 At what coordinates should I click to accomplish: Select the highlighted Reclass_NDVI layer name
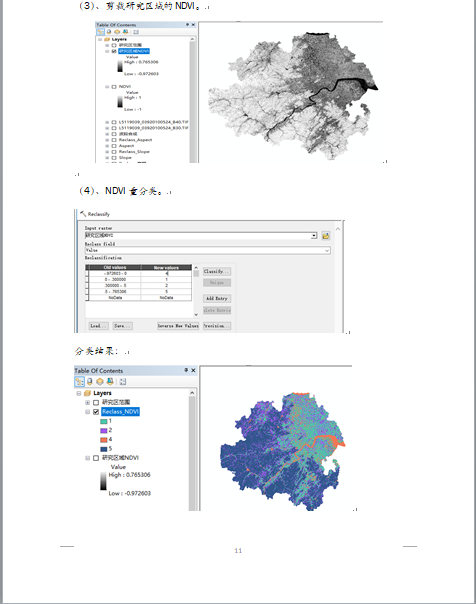tap(121, 412)
